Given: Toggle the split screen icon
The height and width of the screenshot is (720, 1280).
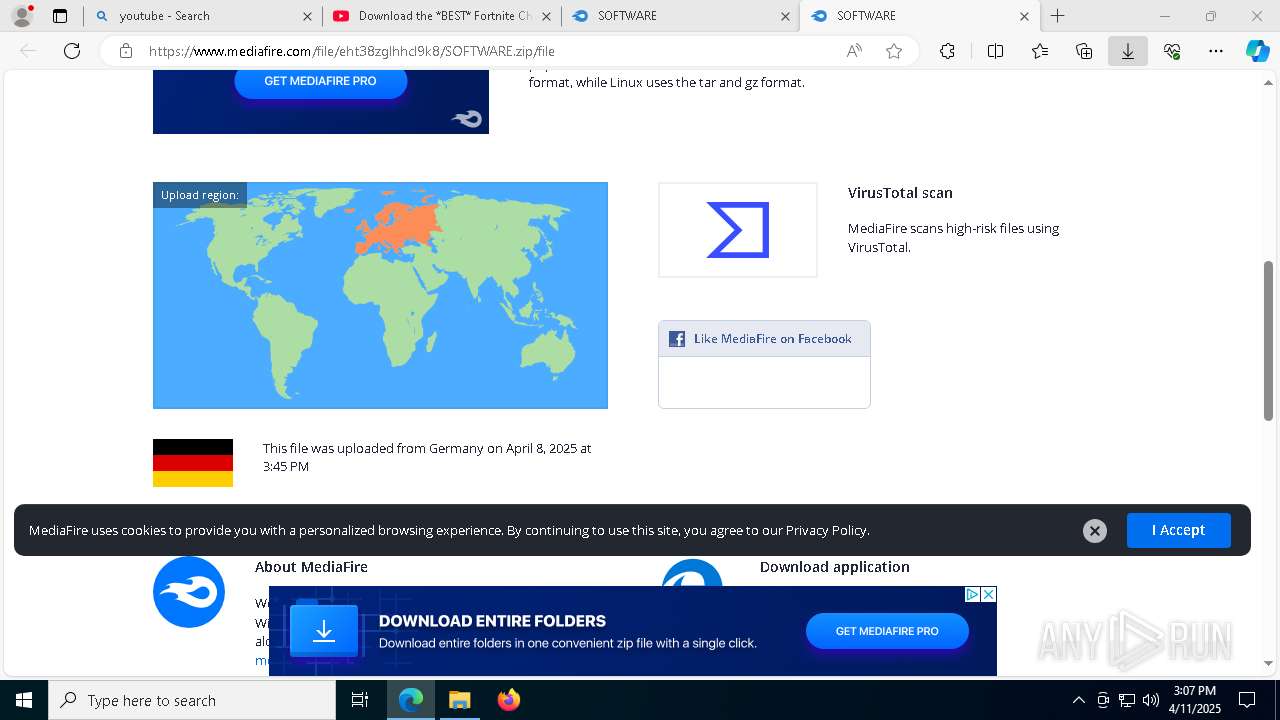Looking at the screenshot, I should pos(995,51).
